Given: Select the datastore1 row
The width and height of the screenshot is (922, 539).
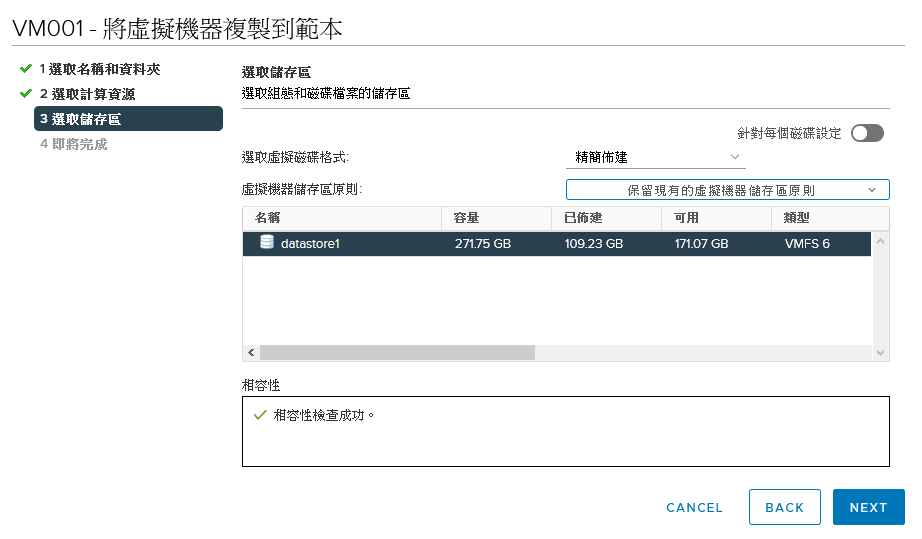Looking at the screenshot, I should 556,243.
